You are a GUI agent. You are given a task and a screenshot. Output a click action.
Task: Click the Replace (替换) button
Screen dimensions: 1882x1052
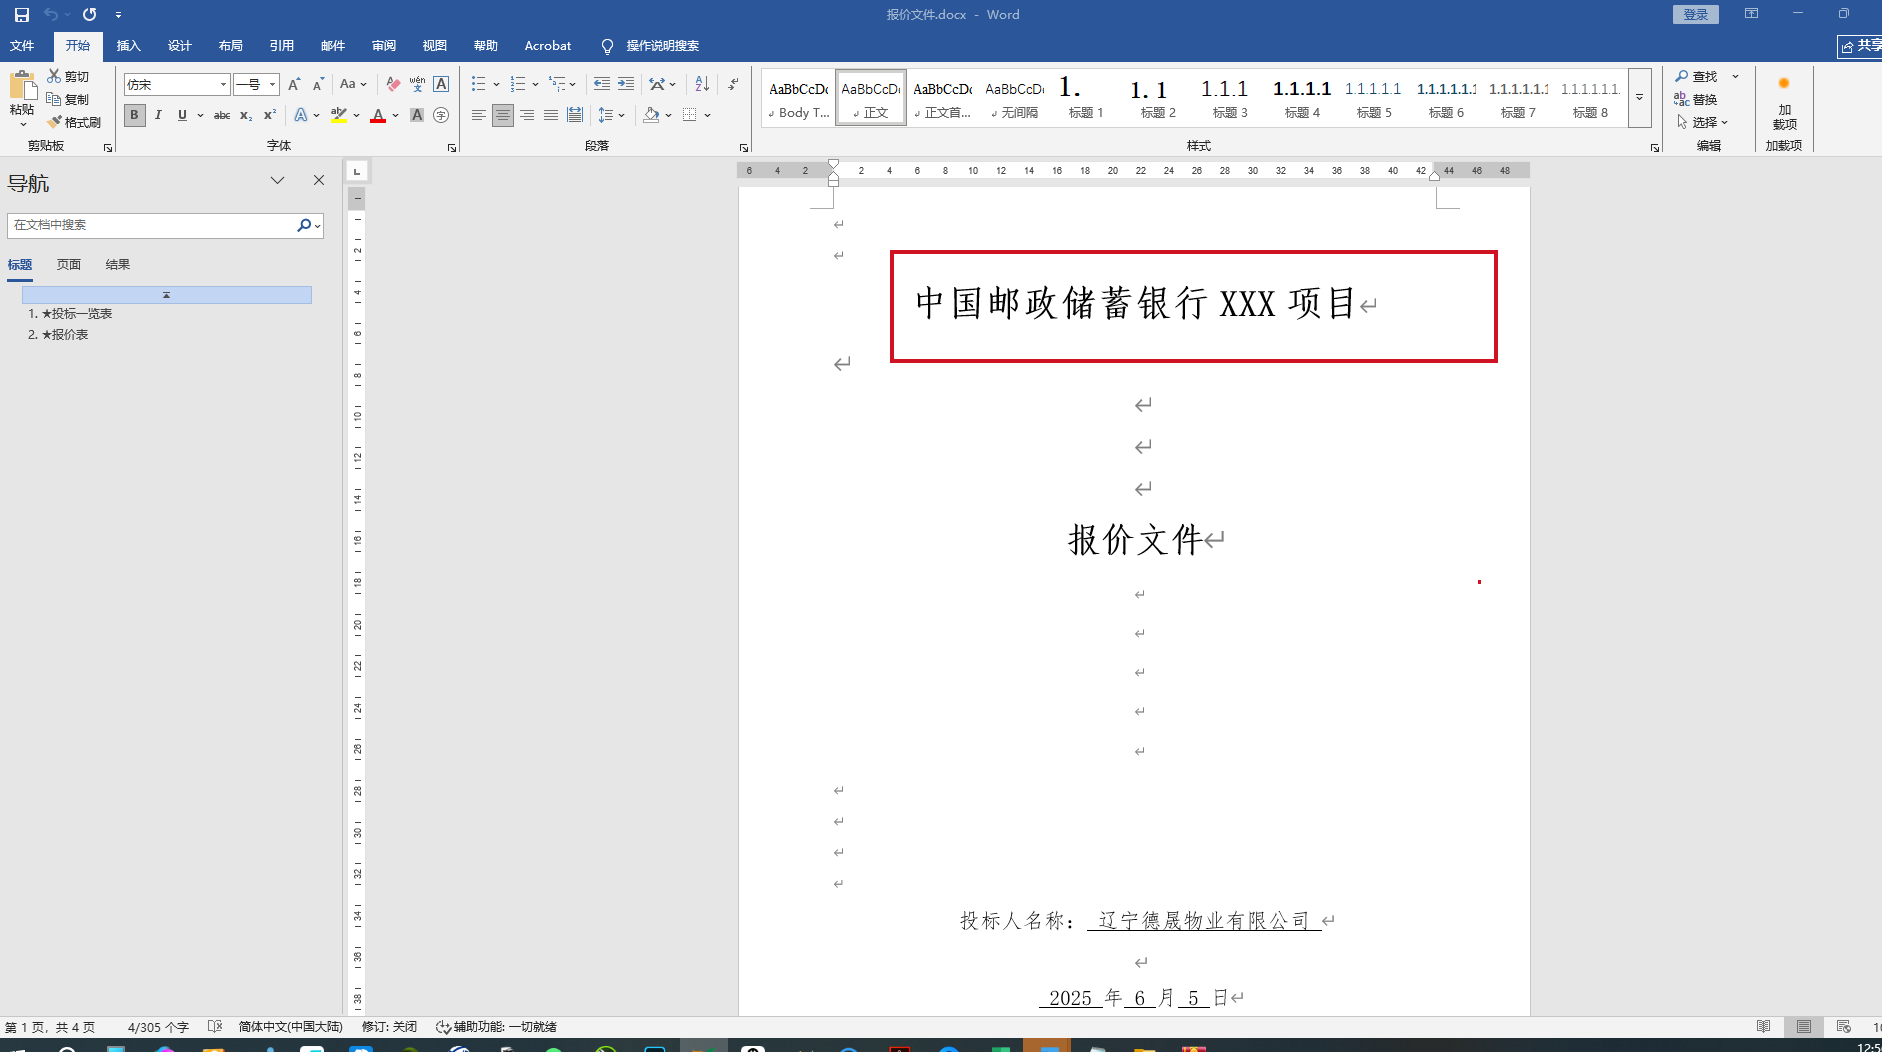point(1696,99)
